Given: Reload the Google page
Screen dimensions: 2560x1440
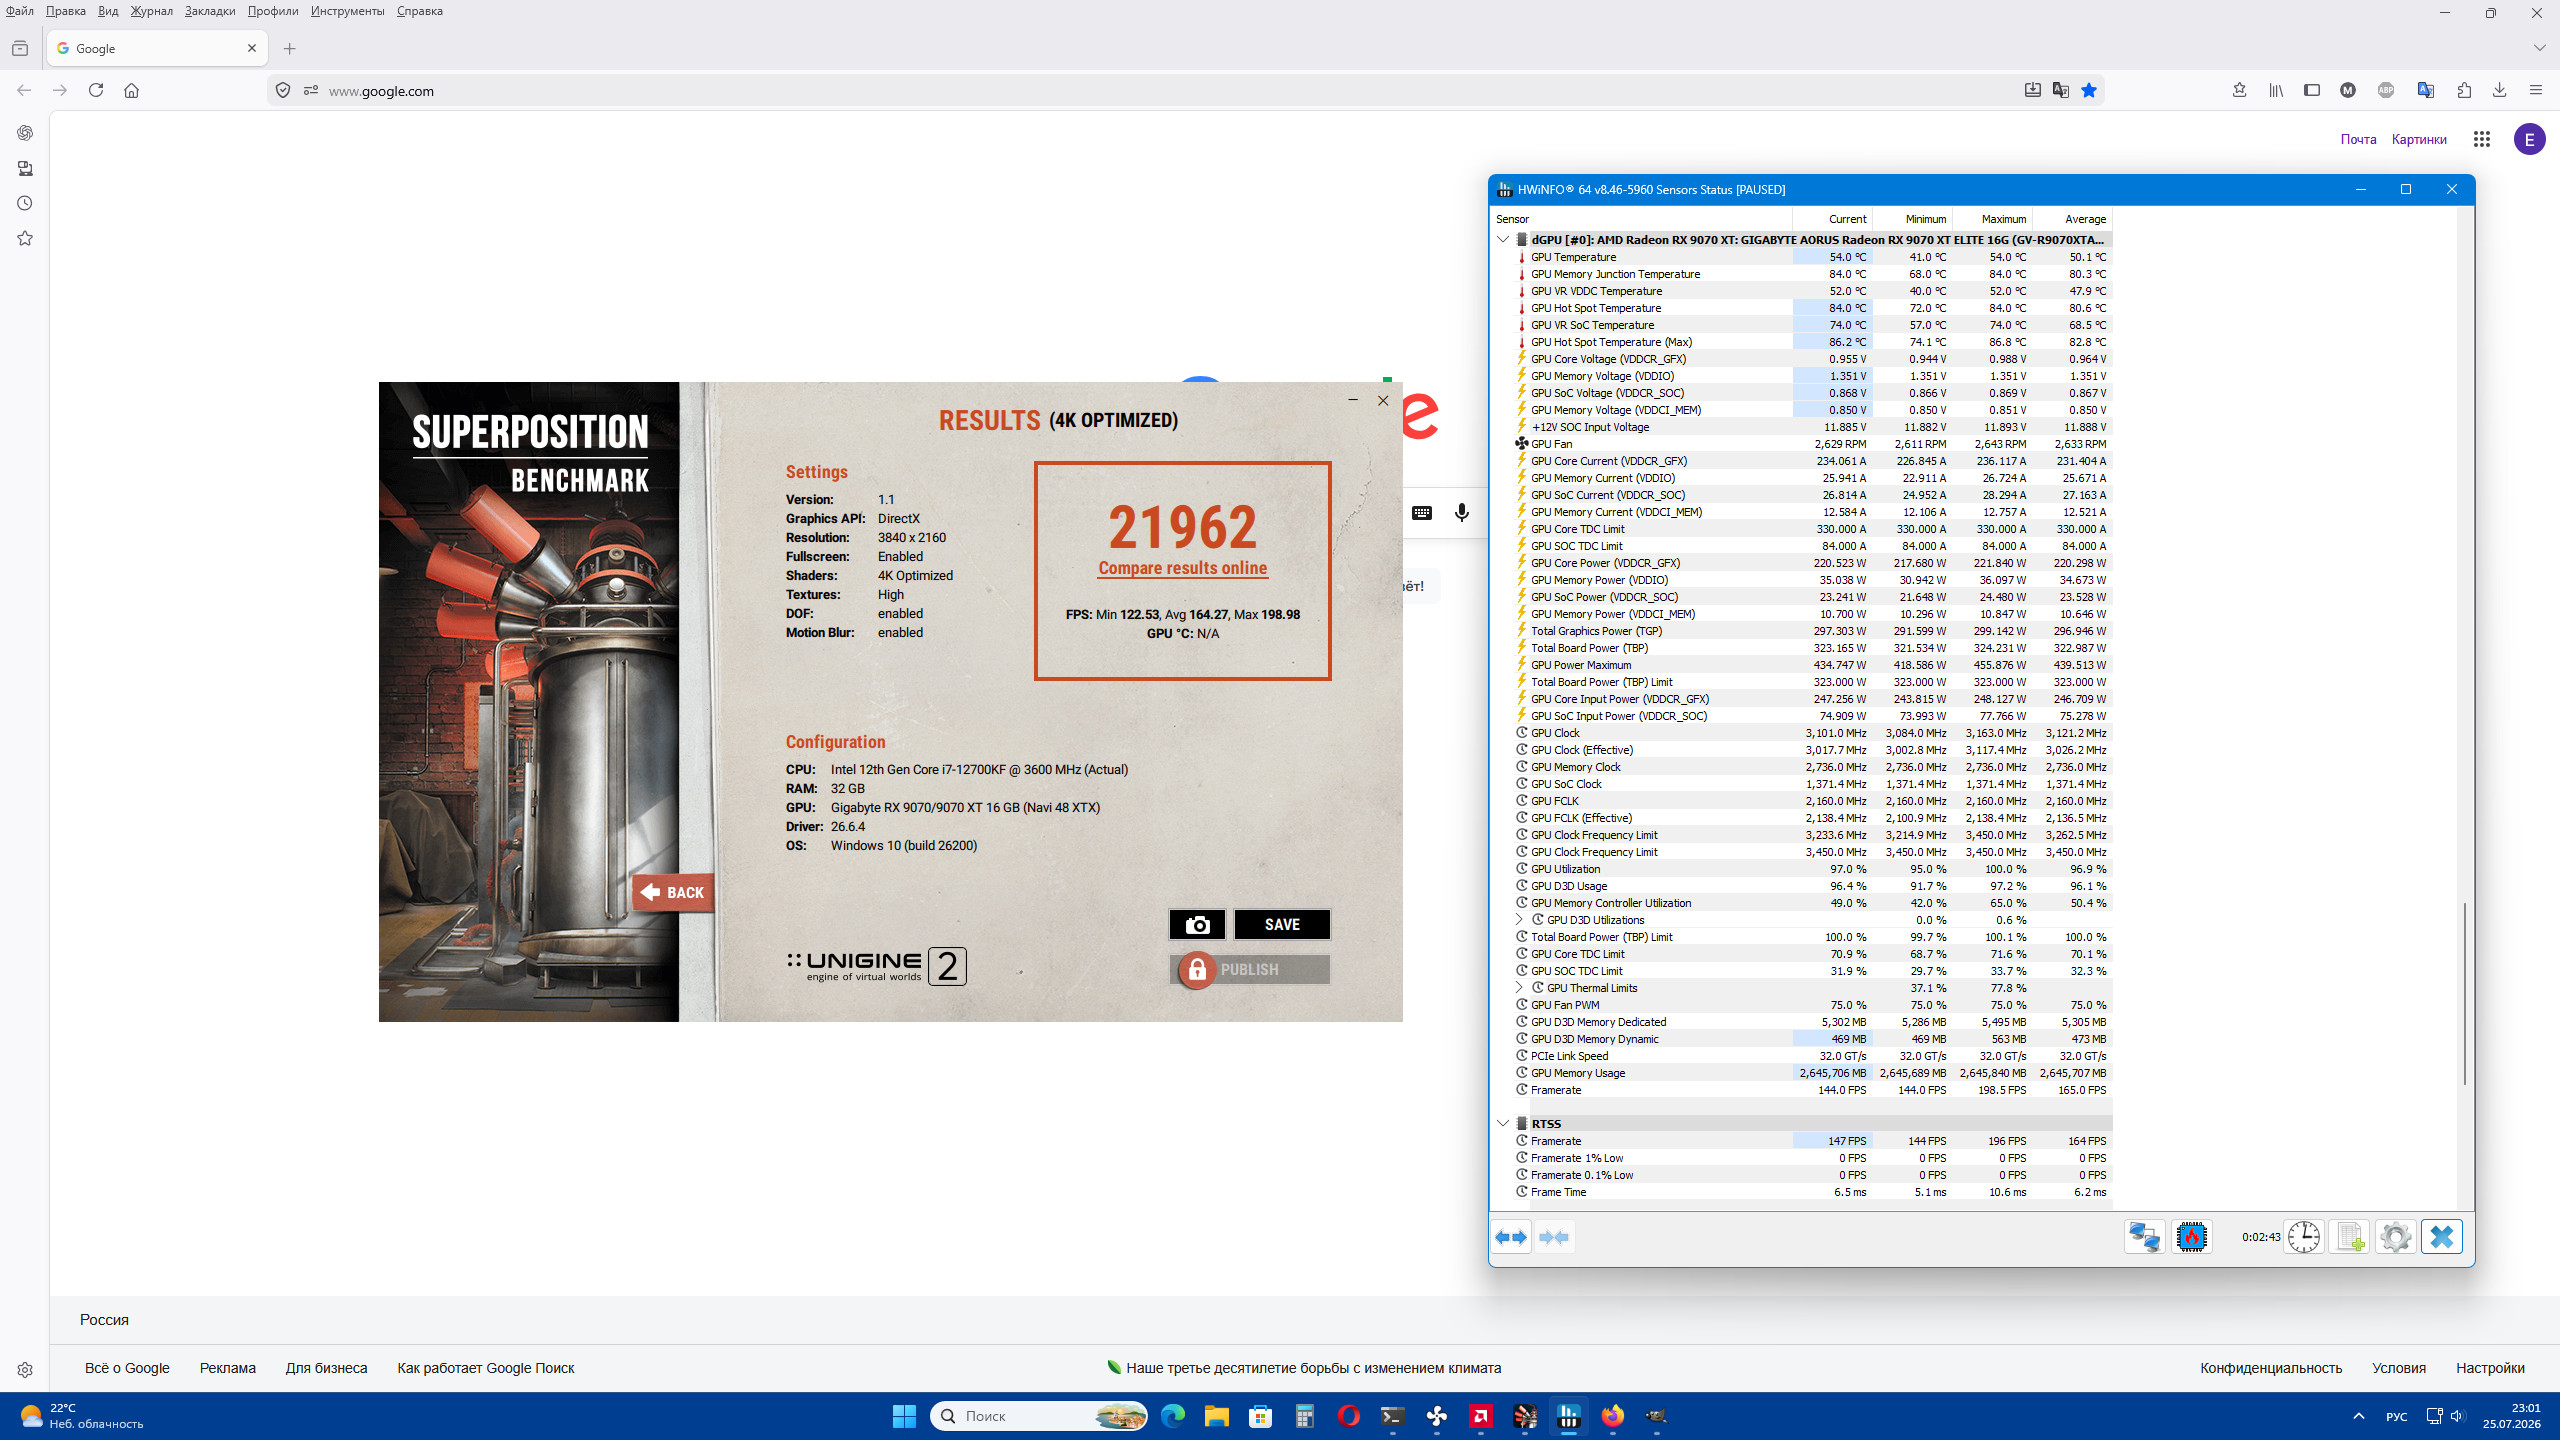Looking at the screenshot, I should coord(96,90).
